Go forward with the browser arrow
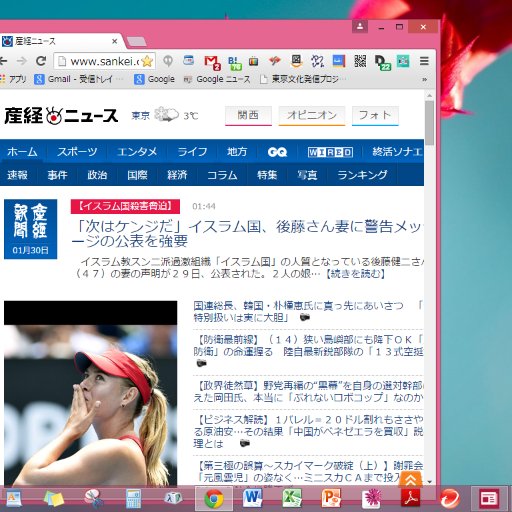Screen dimensions: 512x512 (x=22, y=61)
